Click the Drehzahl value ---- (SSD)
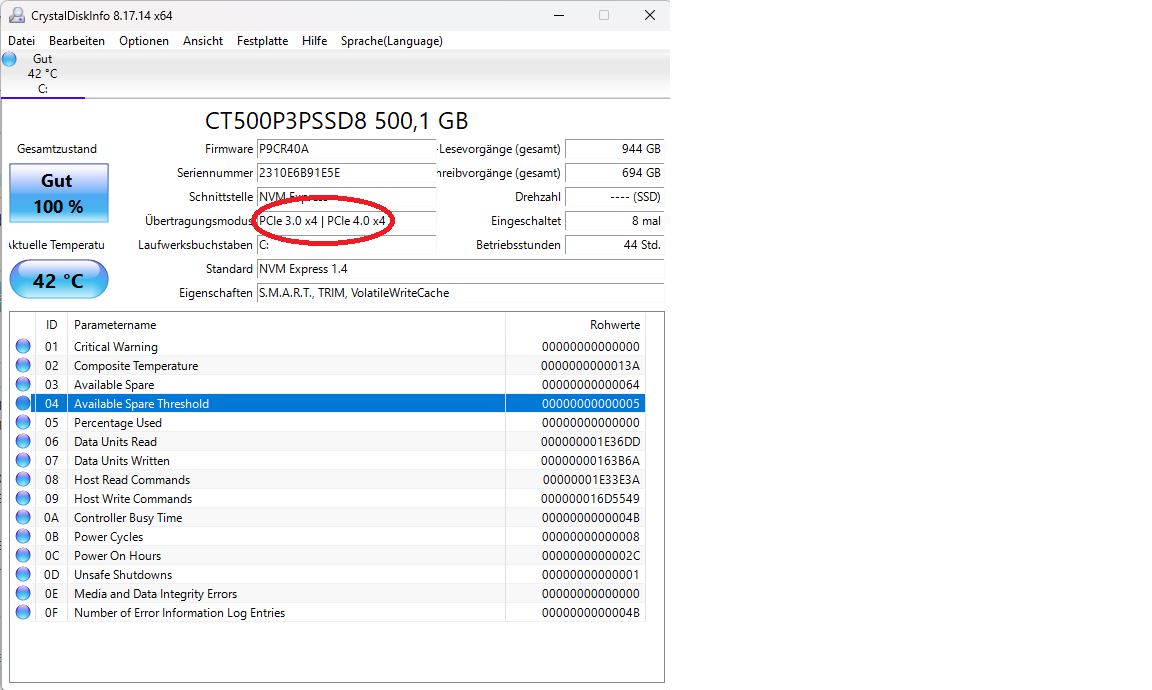 coord(614,197)
